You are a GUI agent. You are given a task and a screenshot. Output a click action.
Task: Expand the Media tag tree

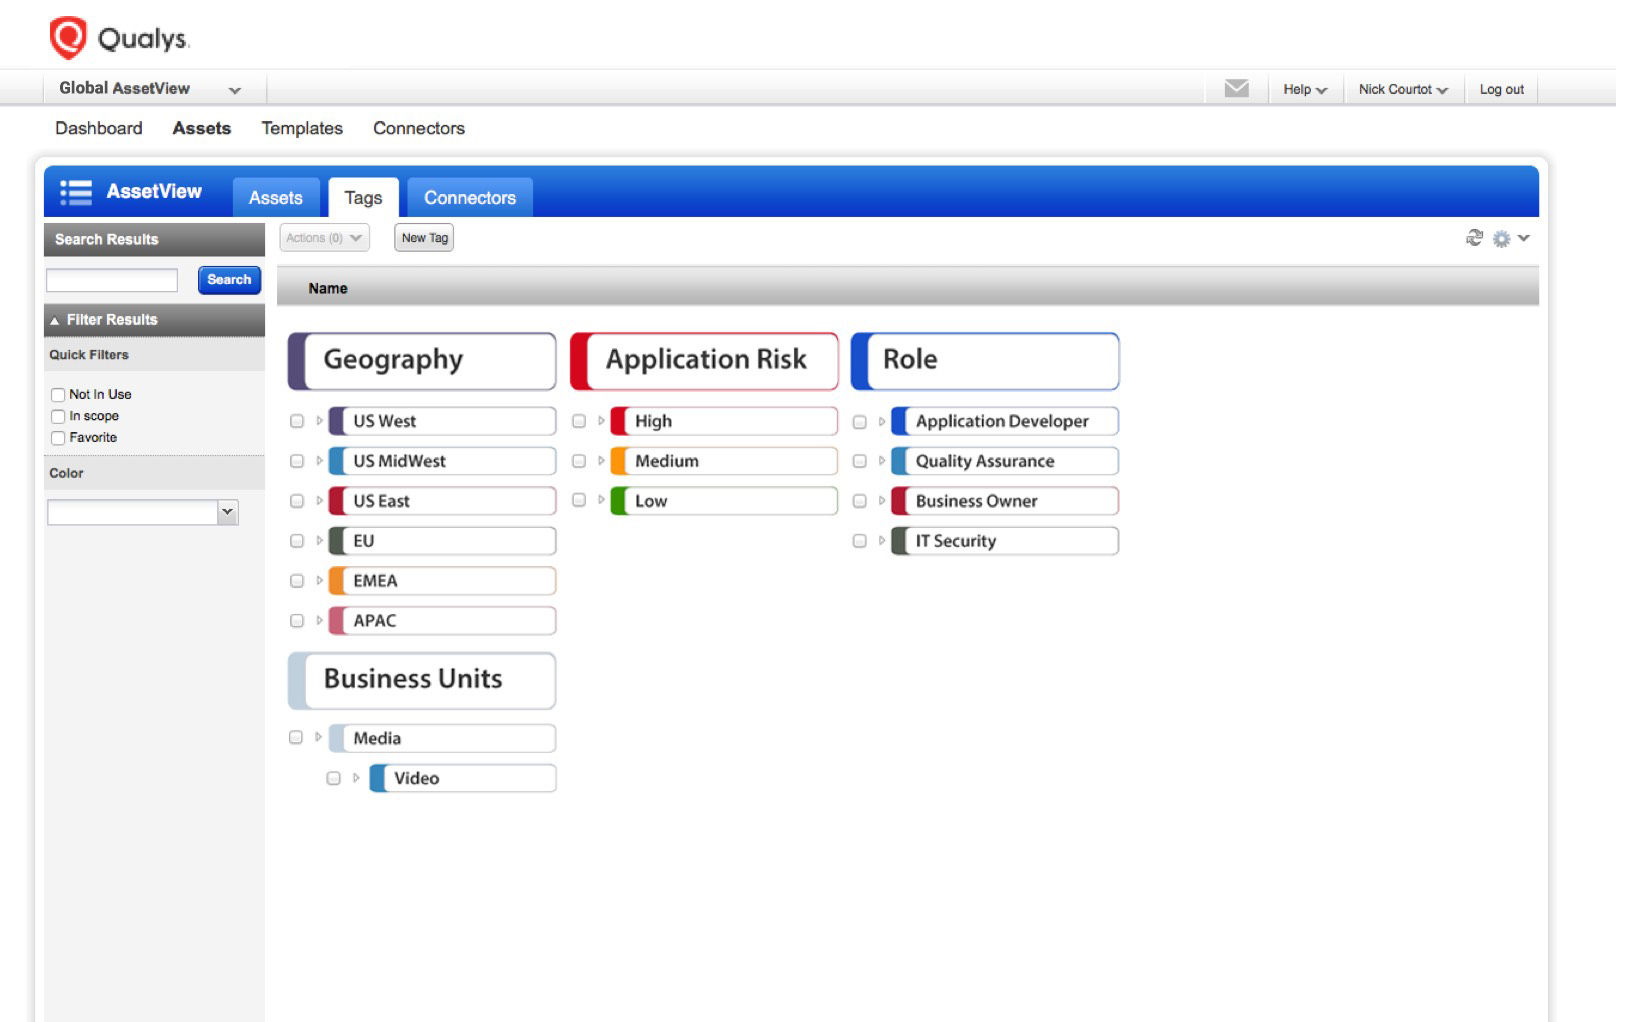coord(316,737)
